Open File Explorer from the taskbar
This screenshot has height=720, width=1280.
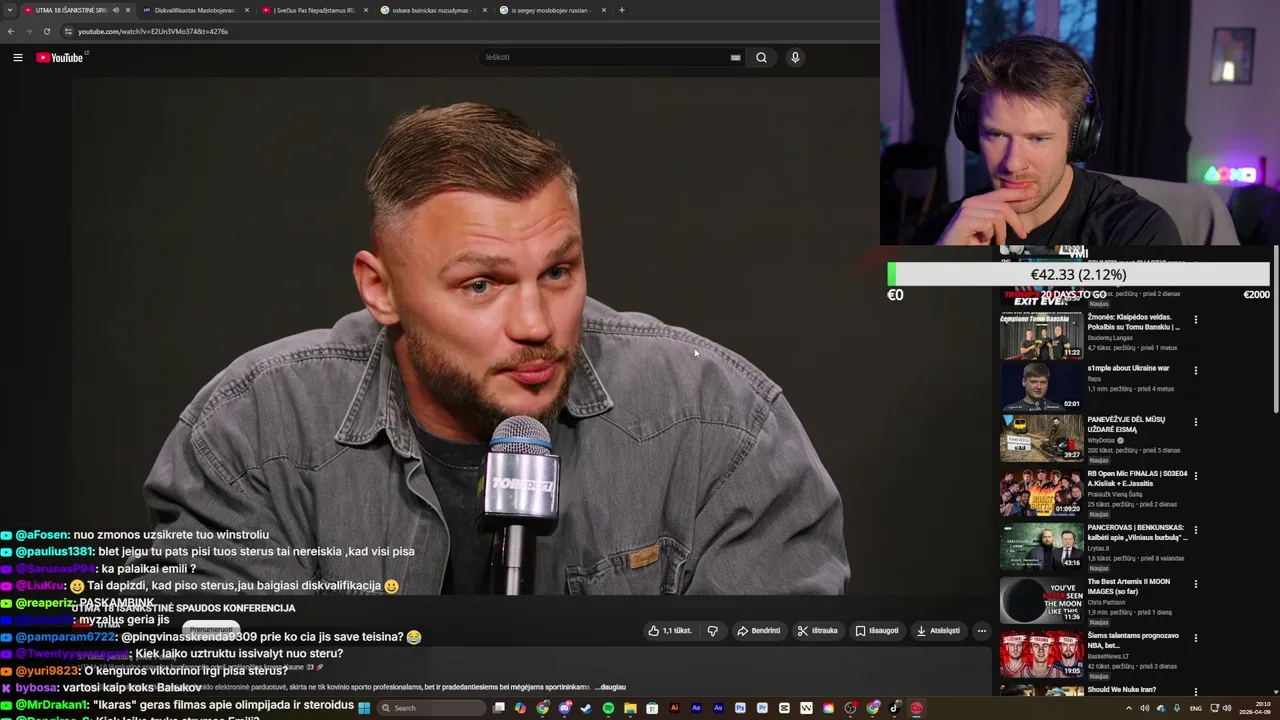pos(630,708)
